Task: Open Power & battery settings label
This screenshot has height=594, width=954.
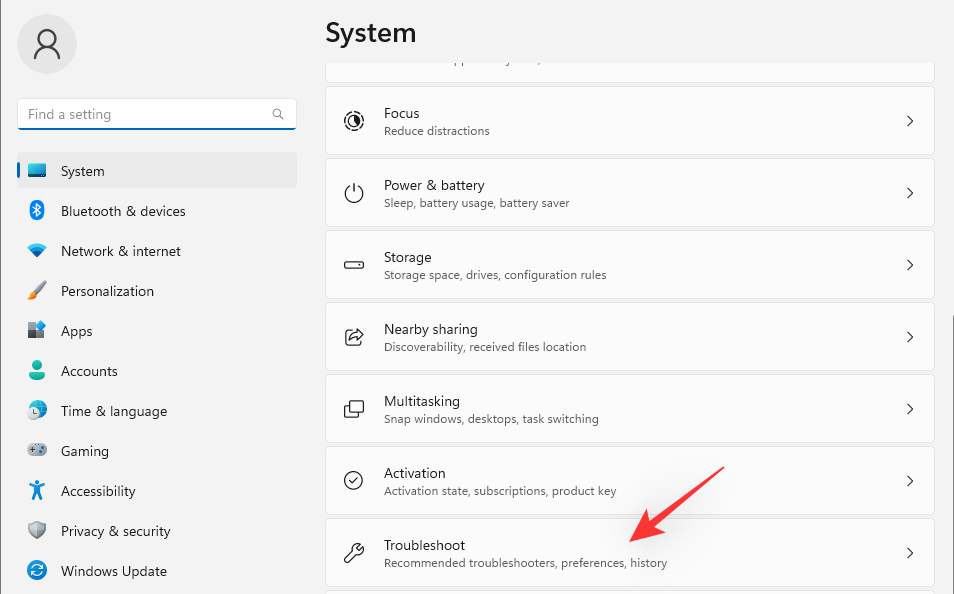Action: [434, 185]
